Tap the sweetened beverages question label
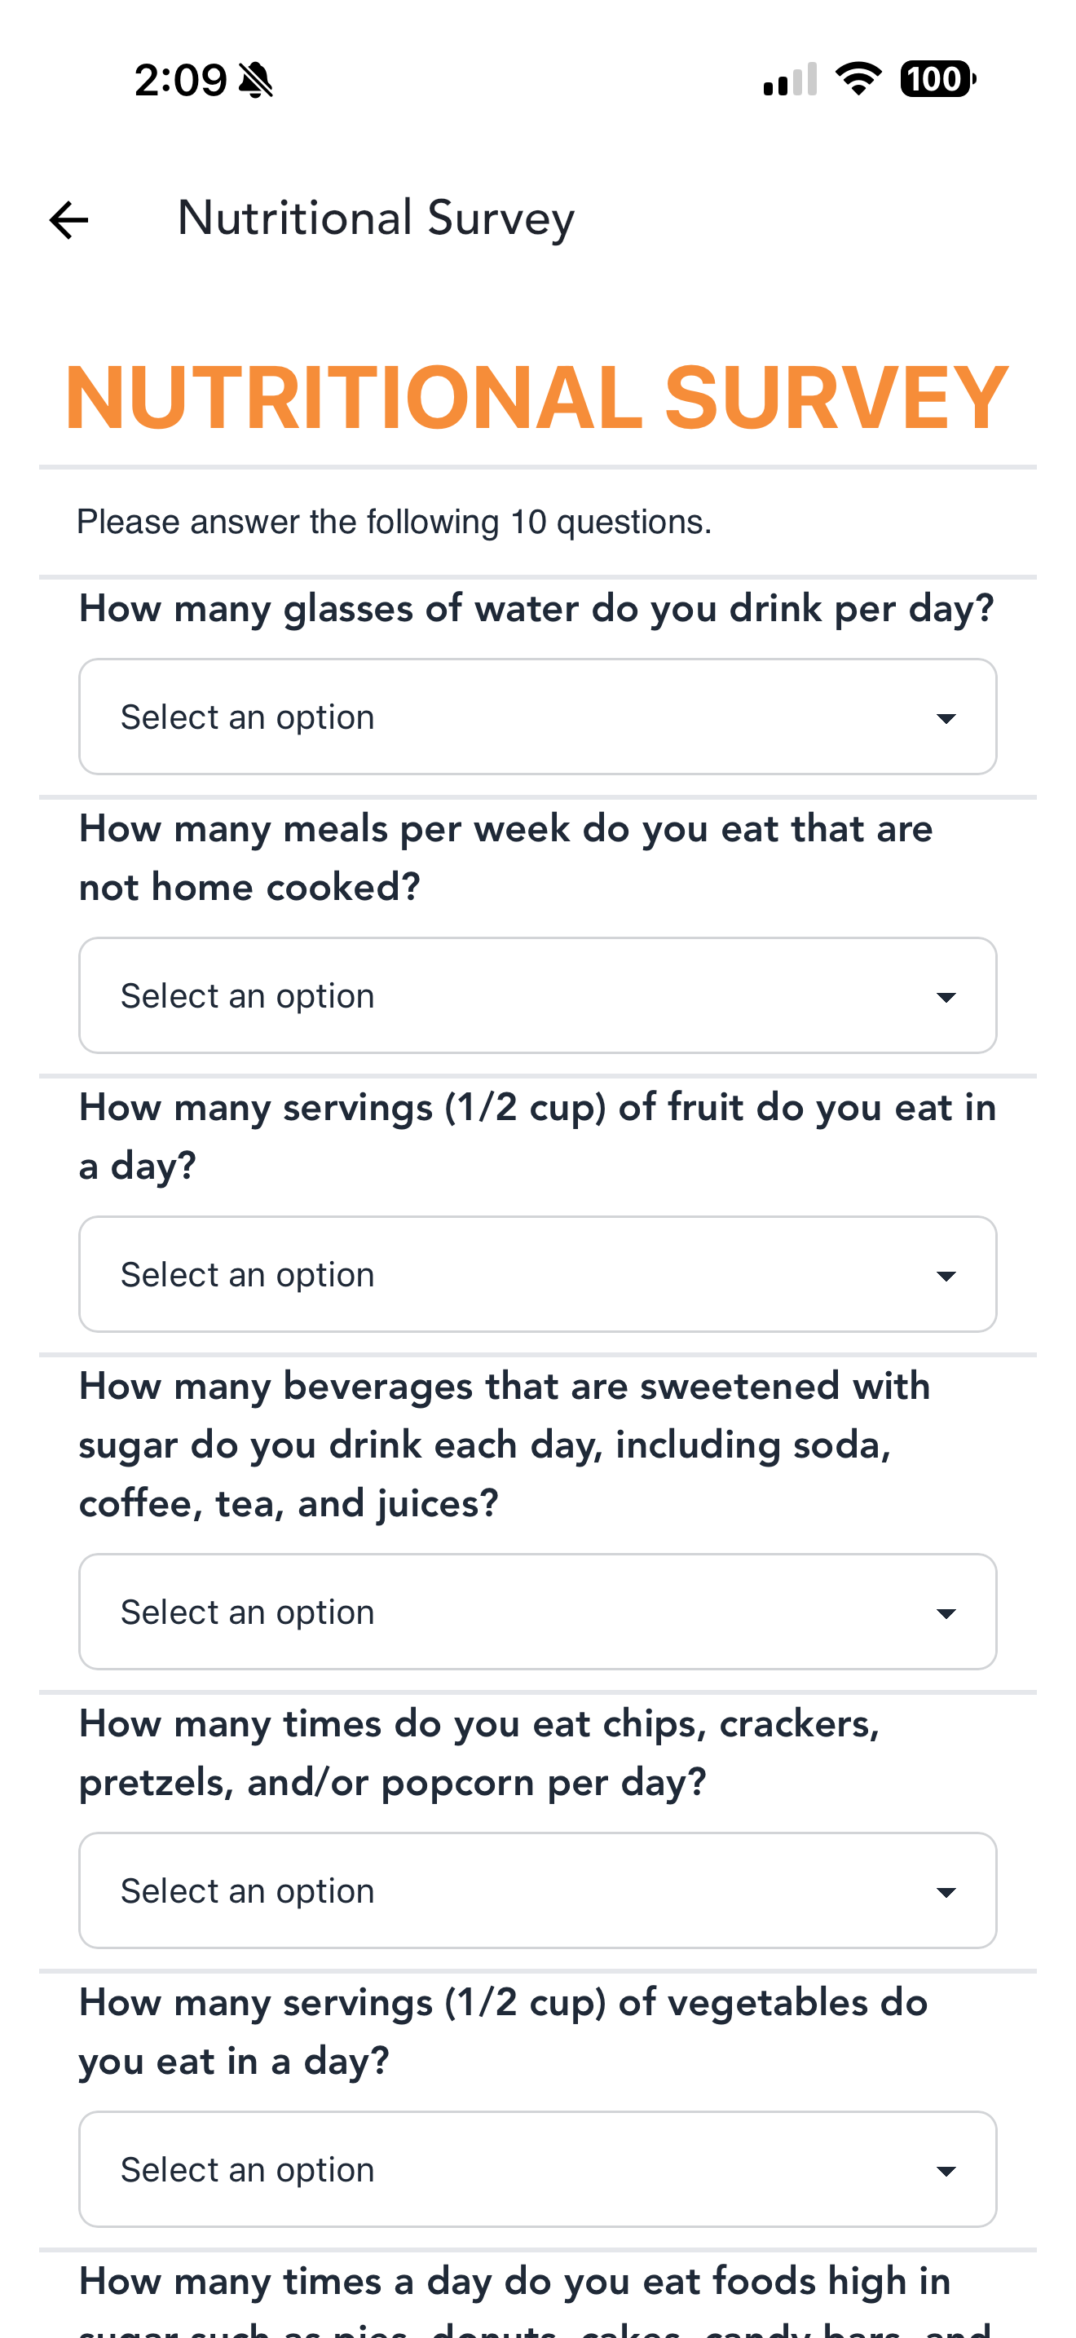This screenshot has height=2338, width=1076. 505,1445
